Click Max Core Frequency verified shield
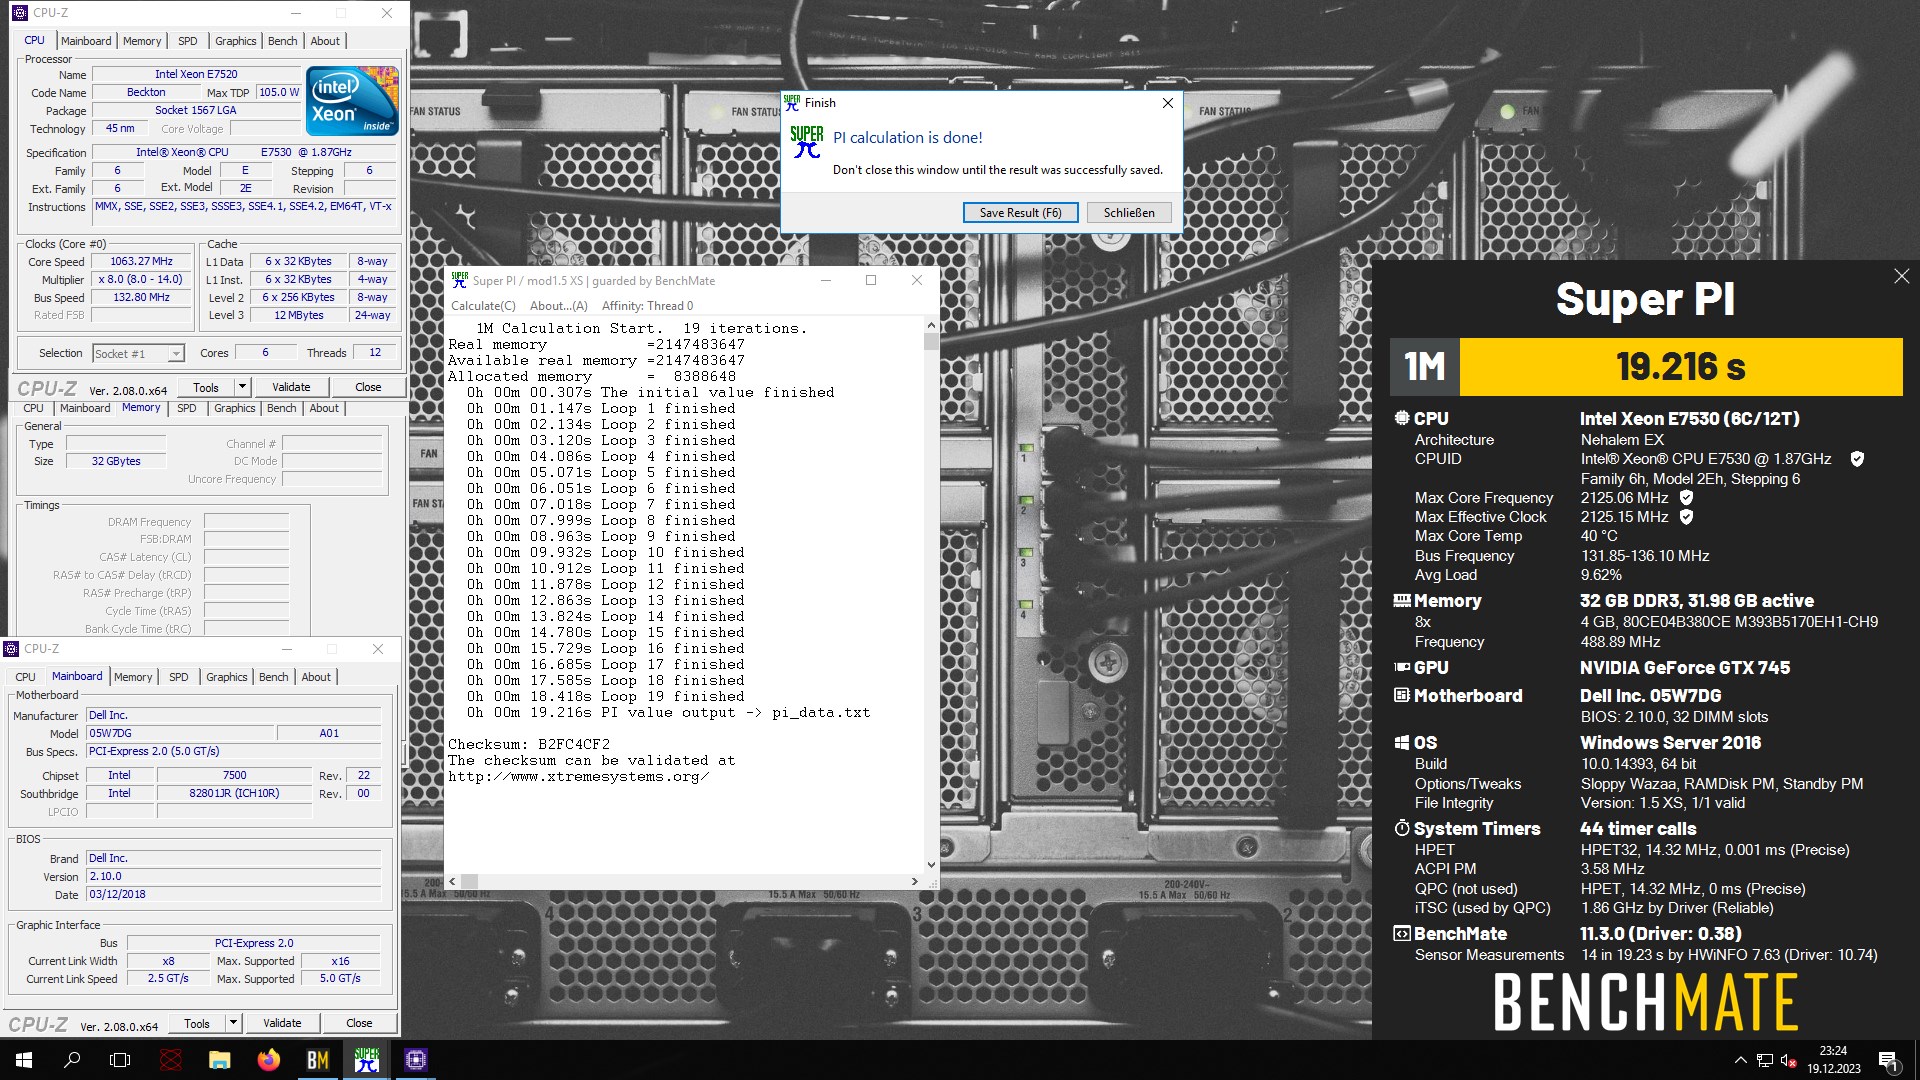Viewport: 1920px width, 1080px height. (x=1686, y=498)
